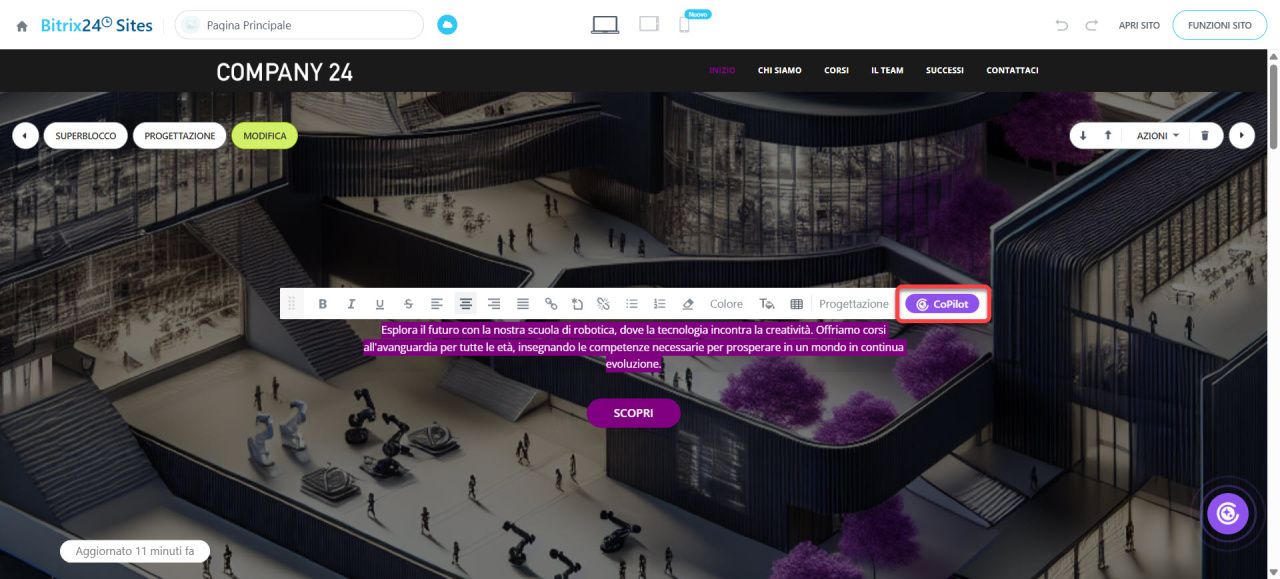Remove the link with the unlink icon

(603, 304)
